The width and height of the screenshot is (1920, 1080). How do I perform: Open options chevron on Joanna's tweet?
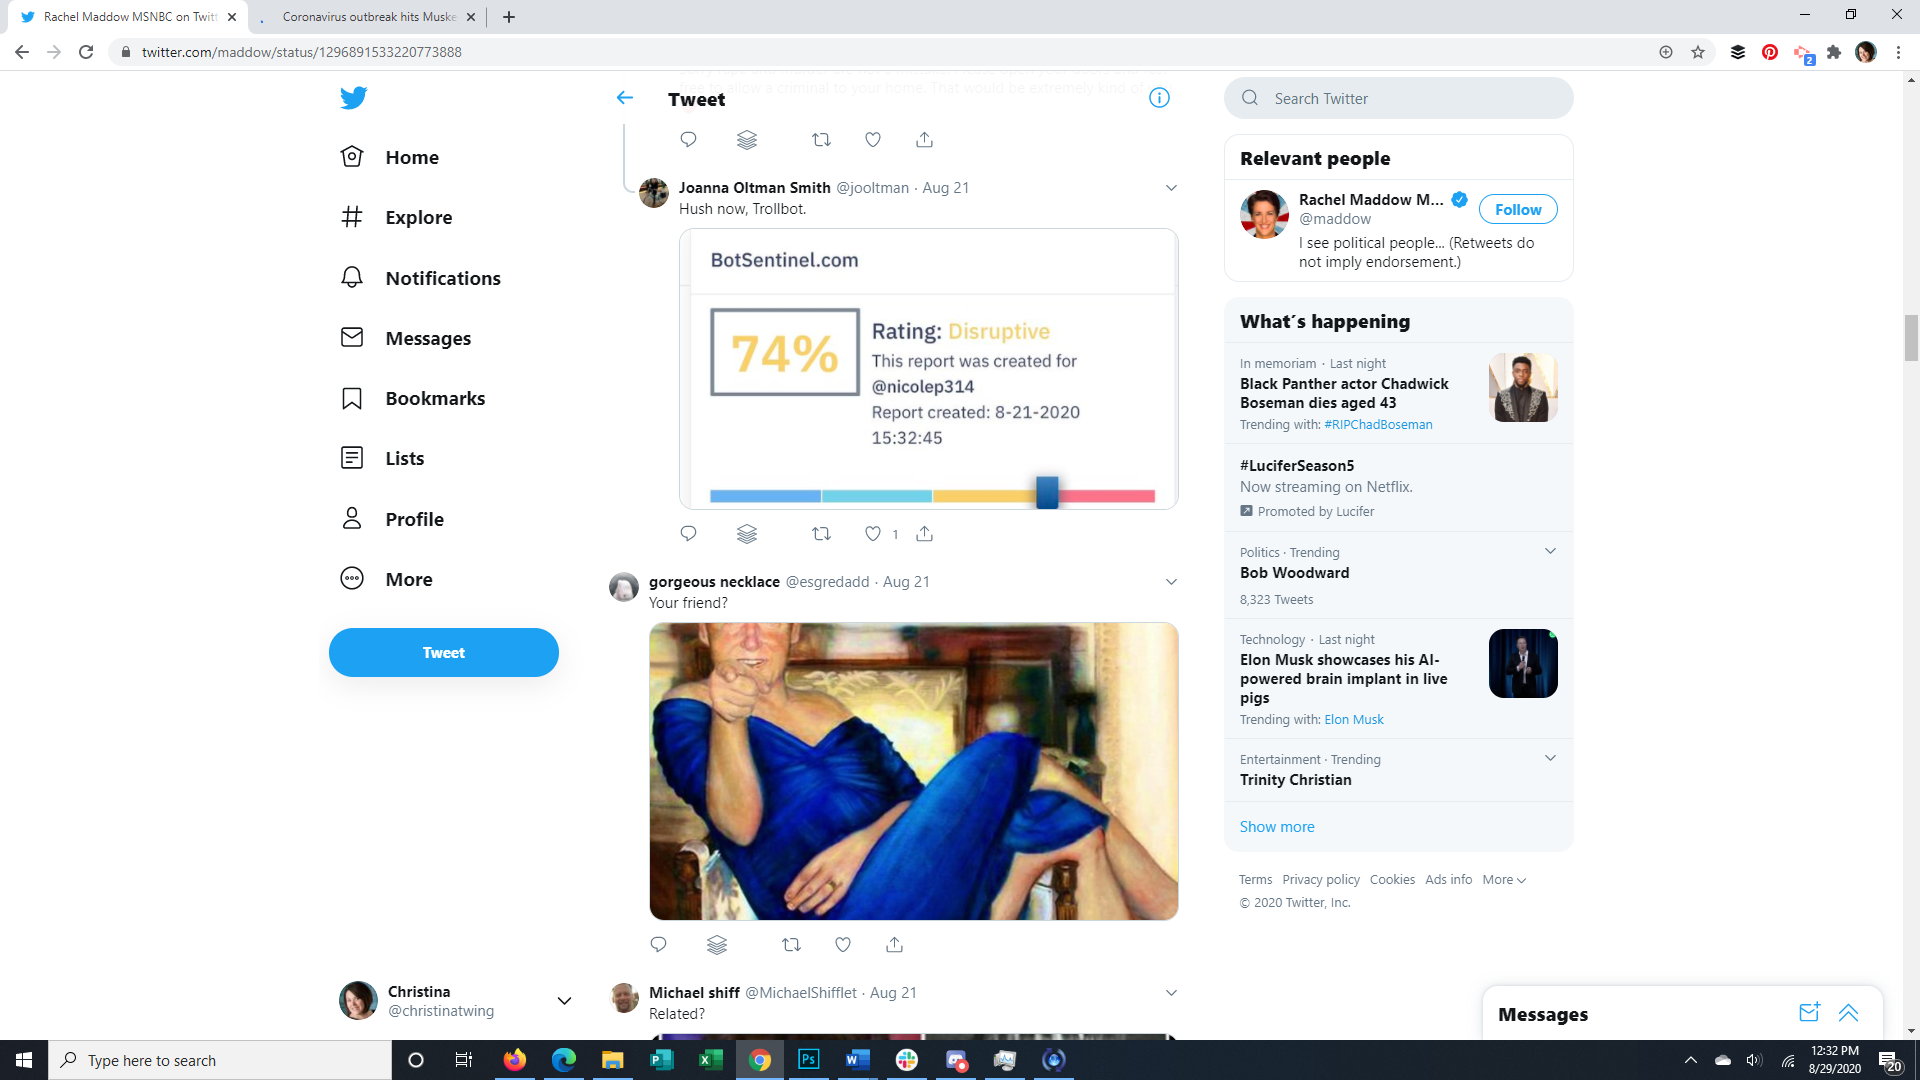(1171, 188)
